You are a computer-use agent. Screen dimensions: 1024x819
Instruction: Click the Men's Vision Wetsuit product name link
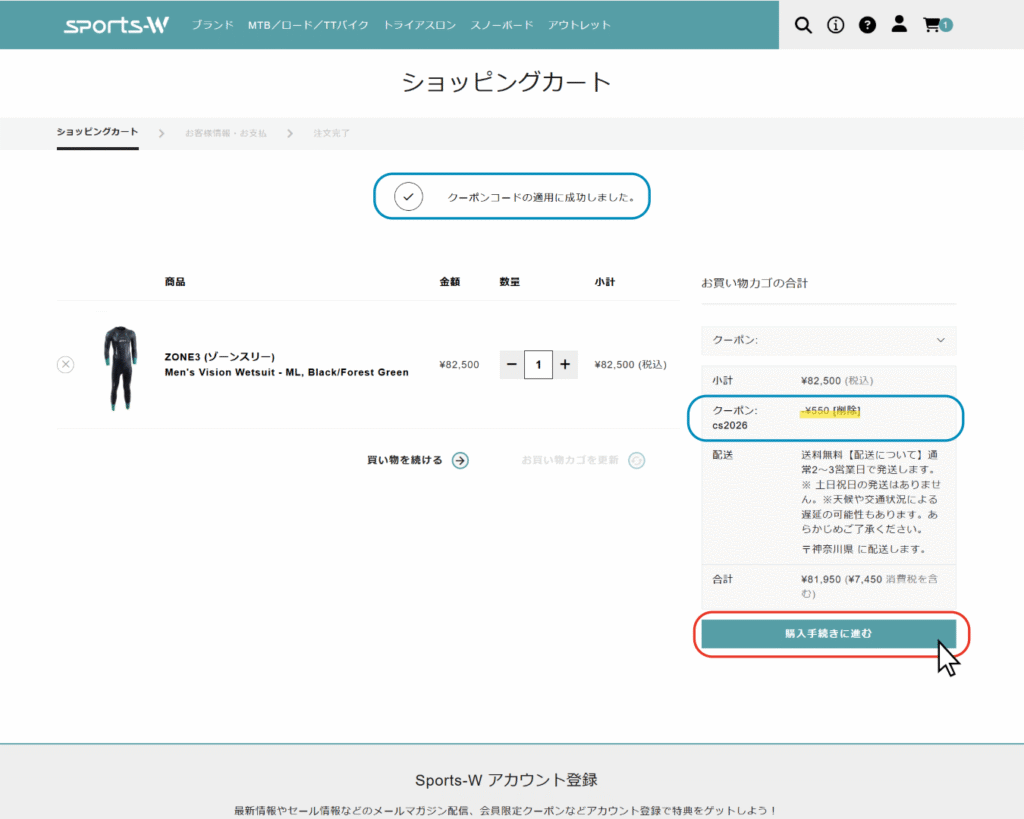286,372
